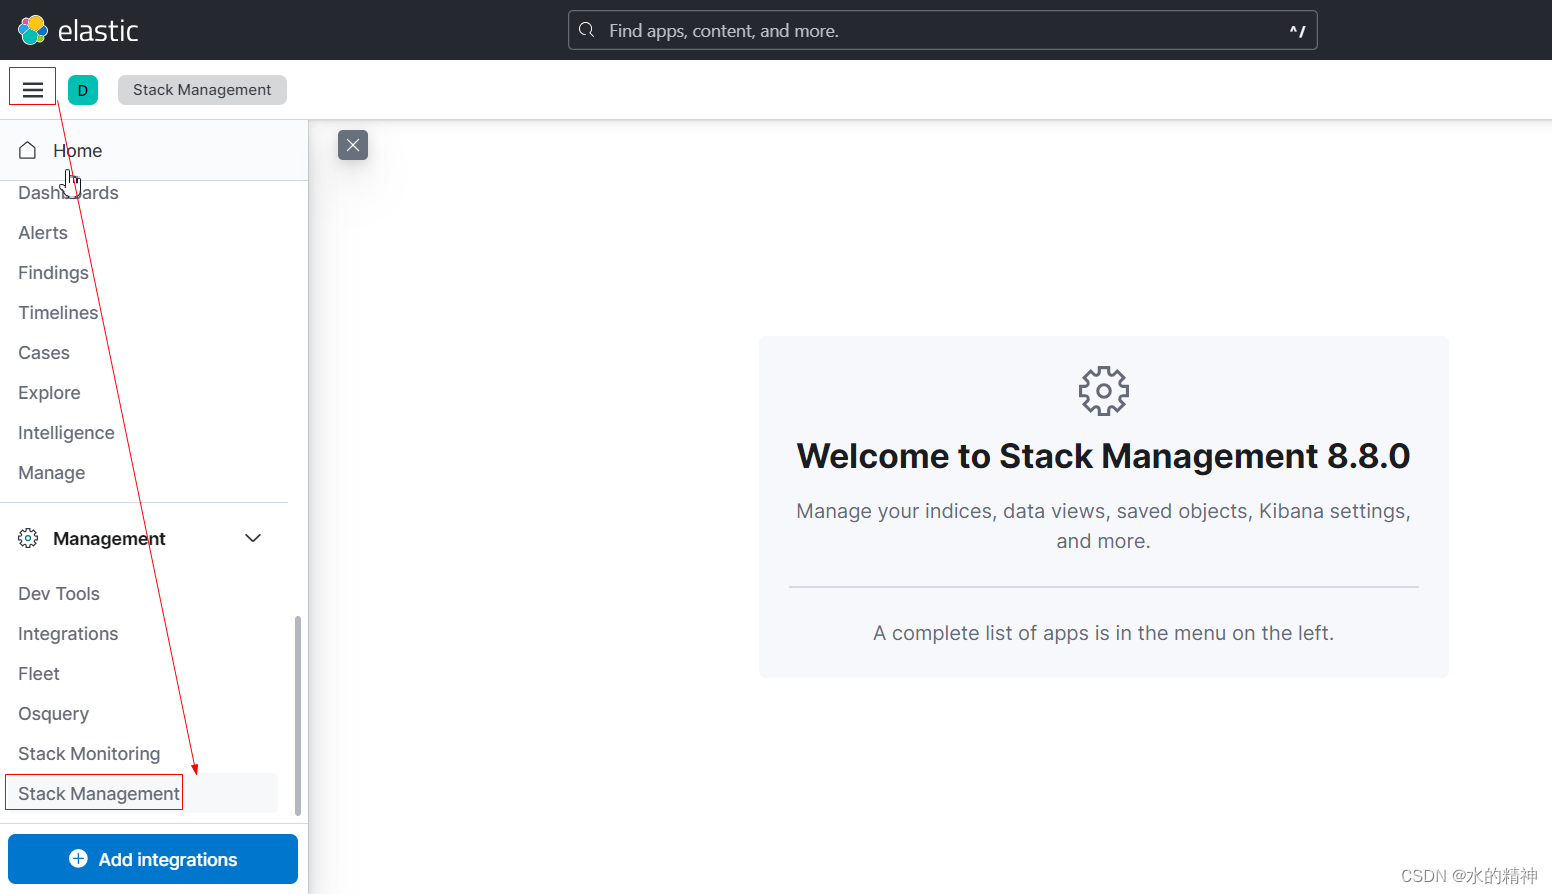1552x894 pixels.
Task: Switch to Dashboards in the sidebar
Action: [x=67, y=192]
